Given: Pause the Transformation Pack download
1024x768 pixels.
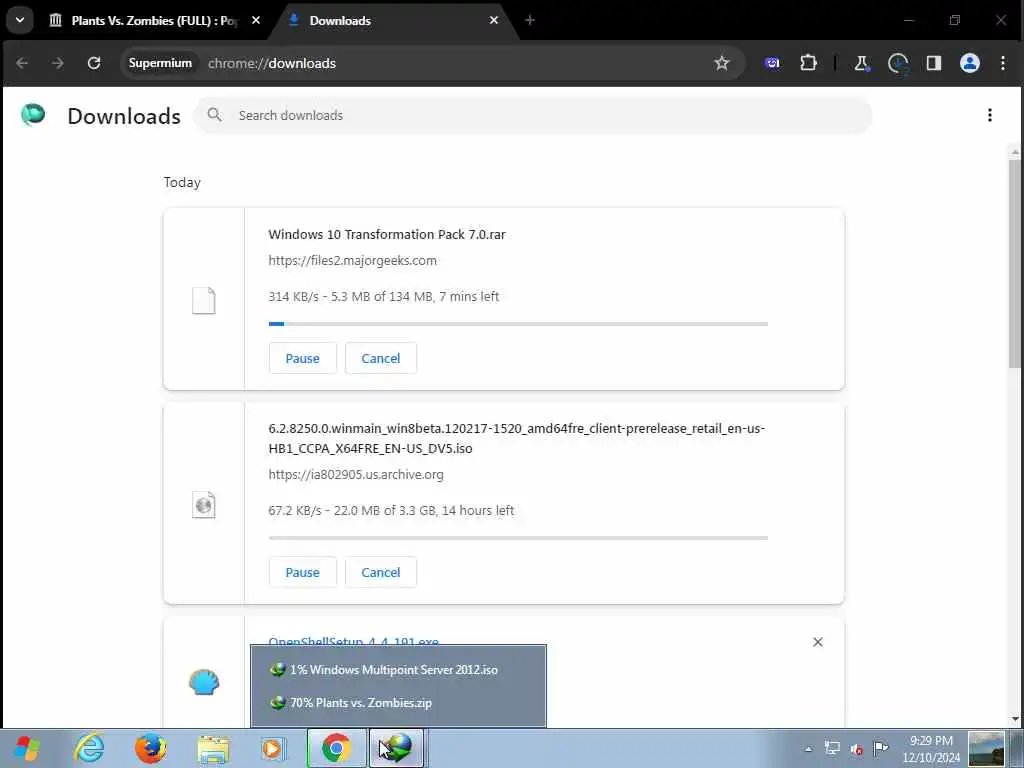Looking at the screenshot, I should click(x=302, y=359).
